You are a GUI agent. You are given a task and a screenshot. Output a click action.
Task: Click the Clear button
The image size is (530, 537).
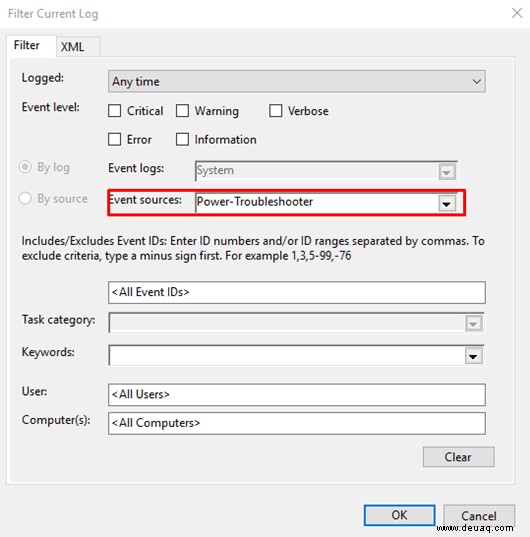click(x=458, y=457)
